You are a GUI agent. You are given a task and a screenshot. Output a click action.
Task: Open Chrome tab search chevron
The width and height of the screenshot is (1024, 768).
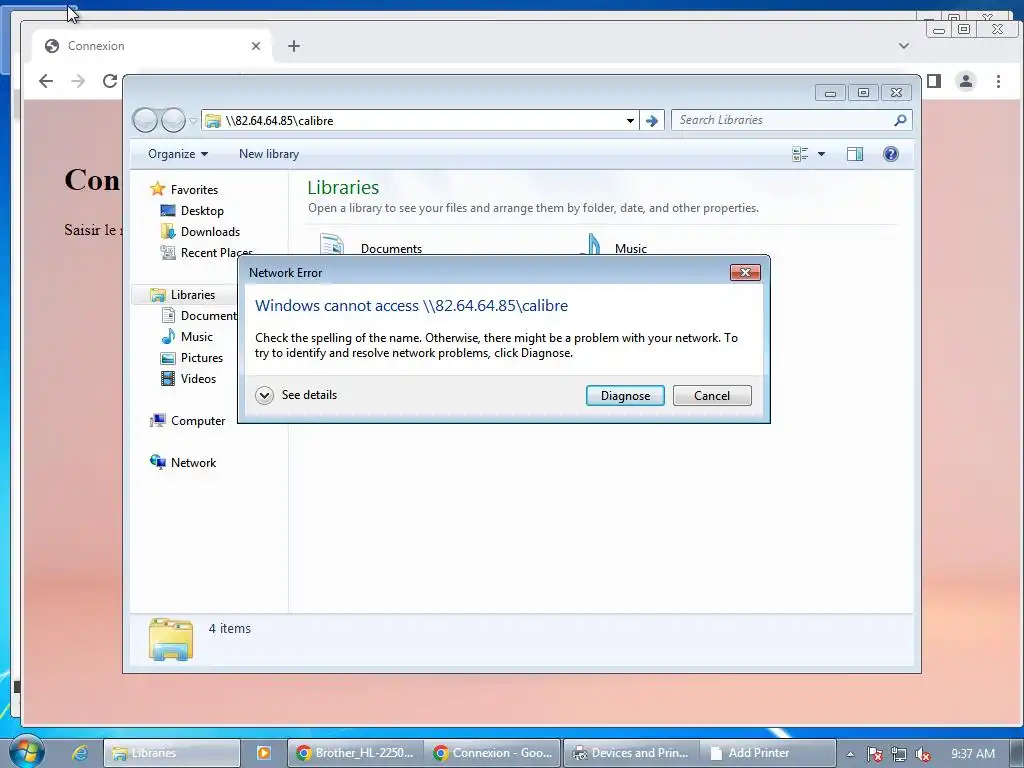[904, 46]
